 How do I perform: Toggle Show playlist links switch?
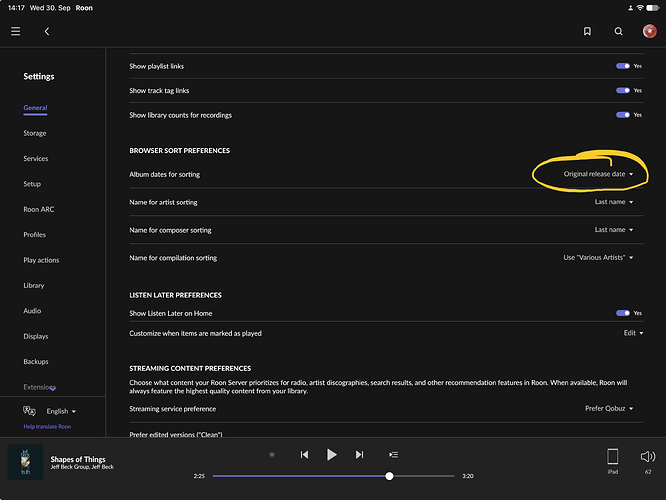tap(623, 66)
